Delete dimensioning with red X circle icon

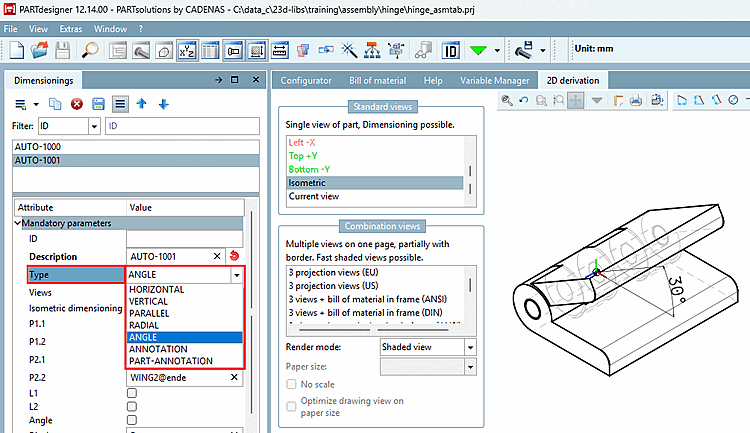(x=77, y=104)
